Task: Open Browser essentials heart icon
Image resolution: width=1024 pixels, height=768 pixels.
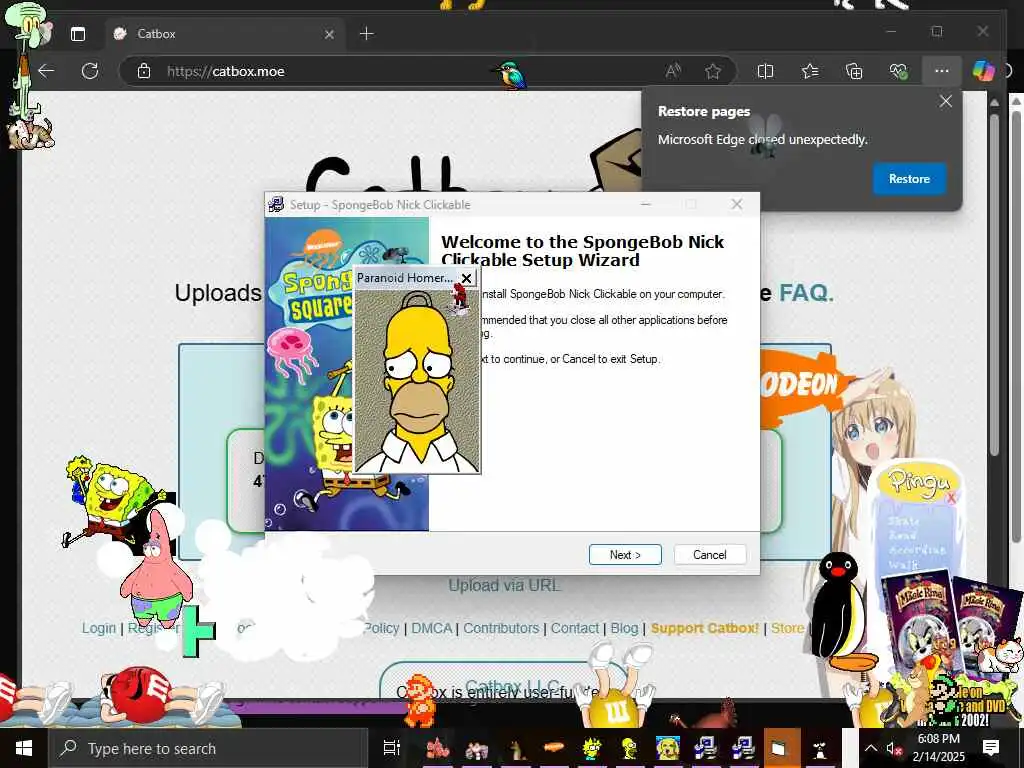Action: point(898,71)
